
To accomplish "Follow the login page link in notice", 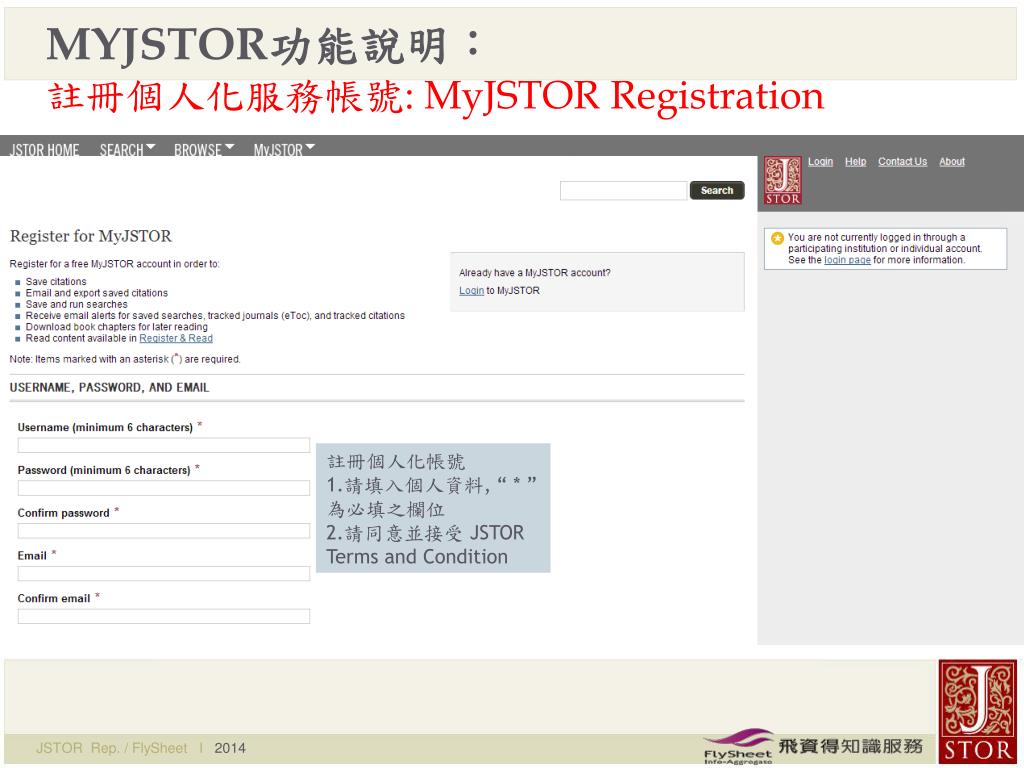I will pos(847,260).
